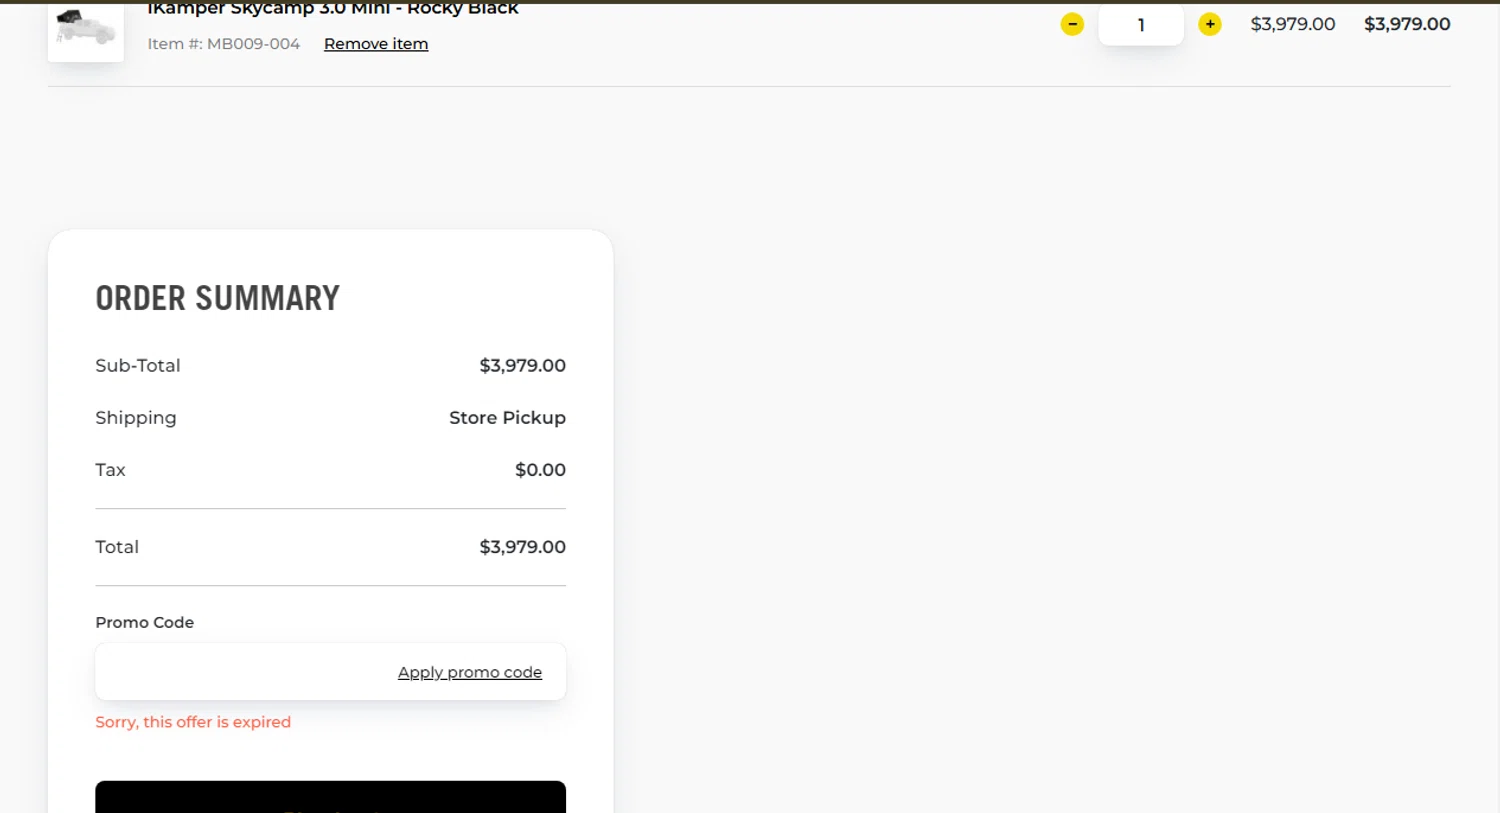Viewport: 1500px width, 813px height.
Task: Click the Remove item link
Action: click(x=376, y=44)
